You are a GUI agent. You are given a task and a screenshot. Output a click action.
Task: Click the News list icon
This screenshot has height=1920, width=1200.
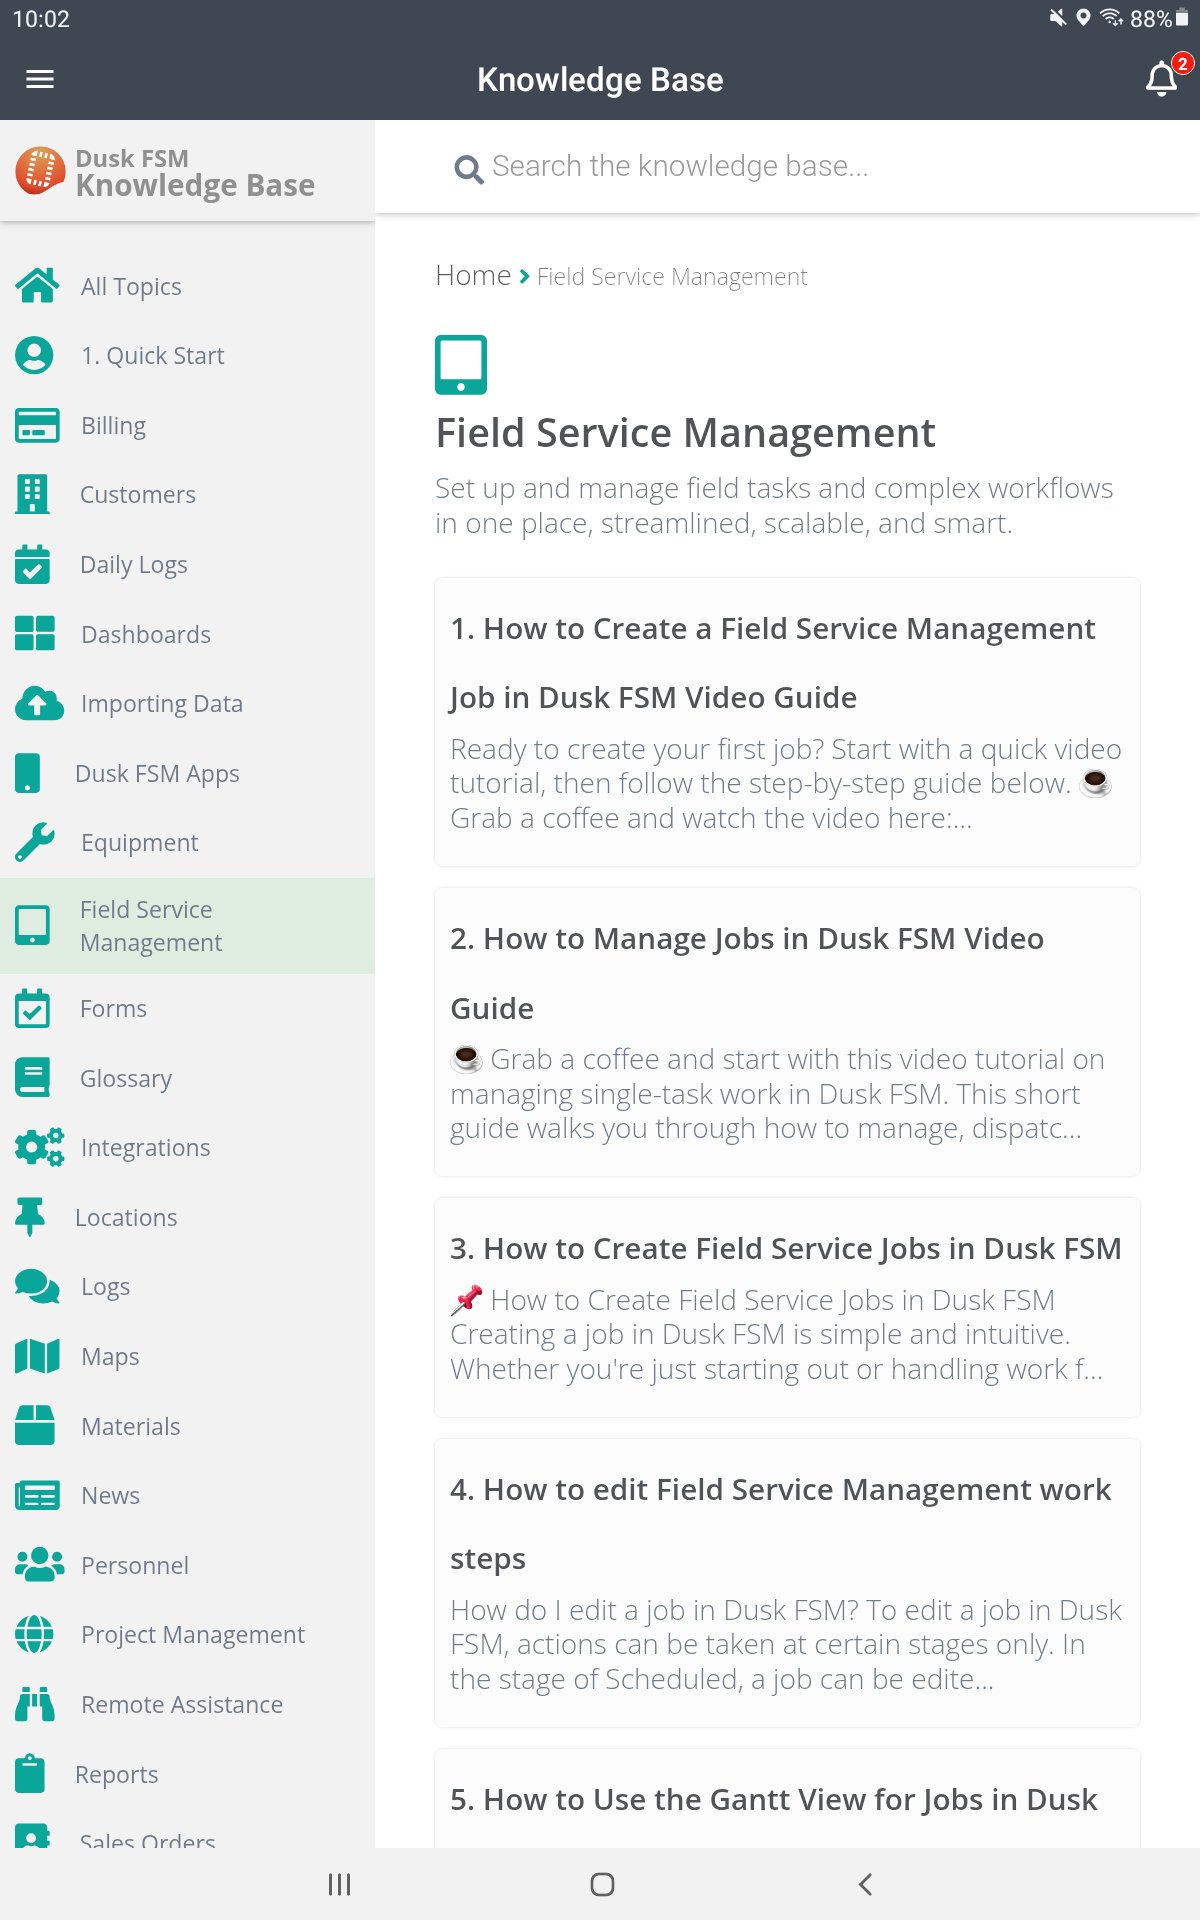[37, 1495]
